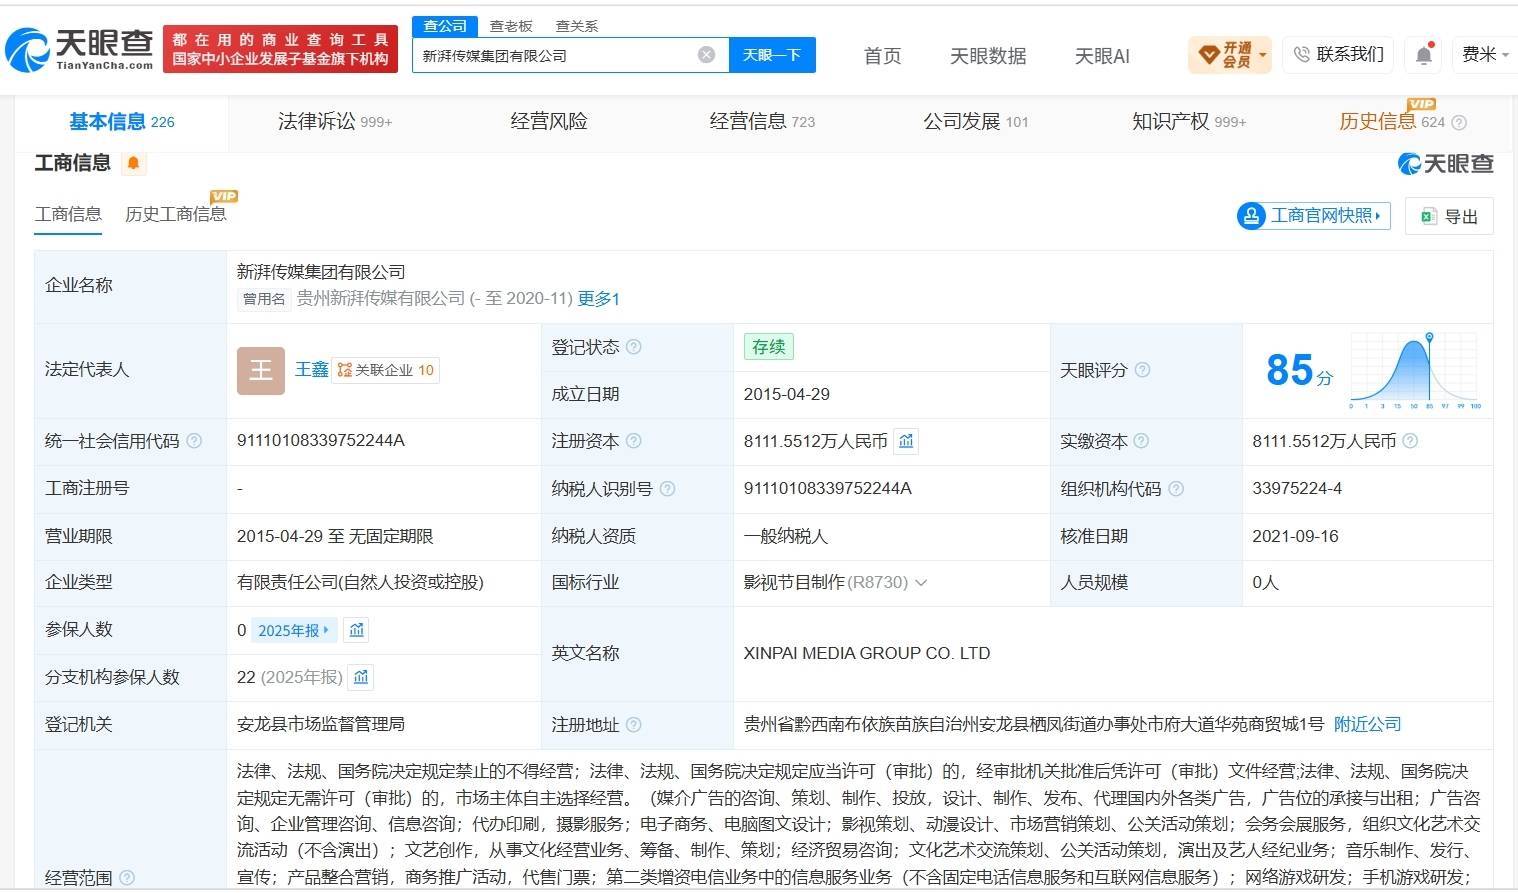Open 天眼AI in the top navigation
Image resolution: width=1518 pixels, height=893 pixels.
[x=1102, y=56]
